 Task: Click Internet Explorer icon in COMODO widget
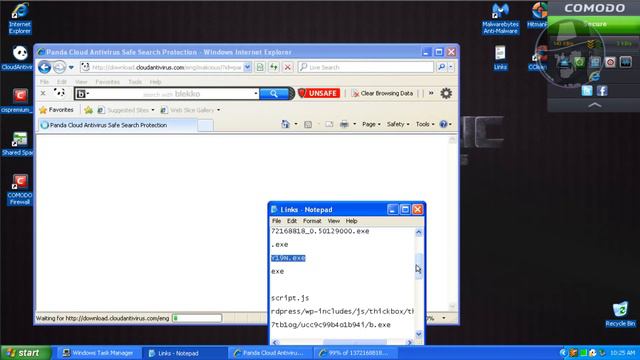point(594,76)
